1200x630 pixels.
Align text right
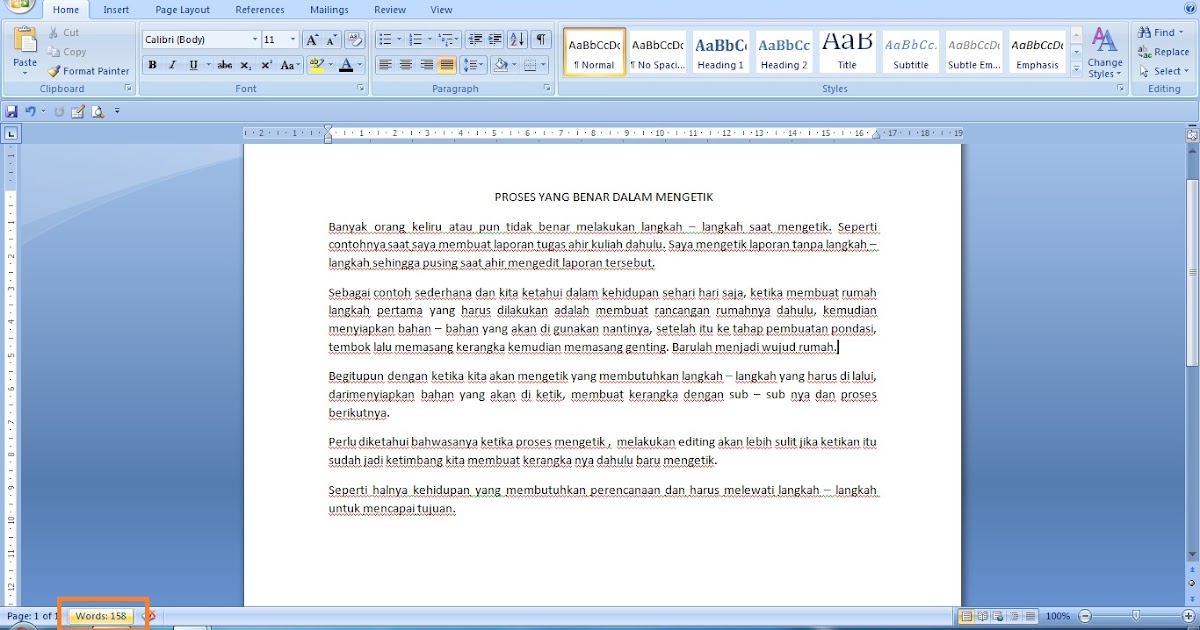click(427, 65)
